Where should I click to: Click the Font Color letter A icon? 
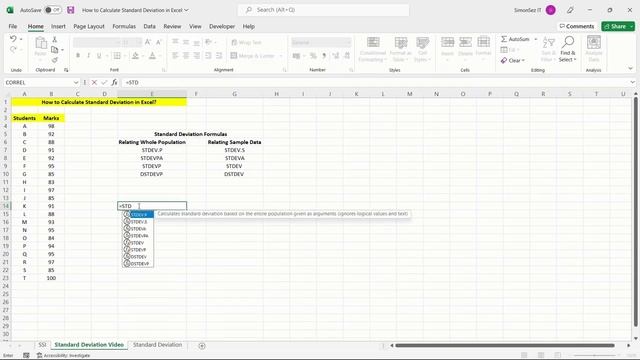152,56
